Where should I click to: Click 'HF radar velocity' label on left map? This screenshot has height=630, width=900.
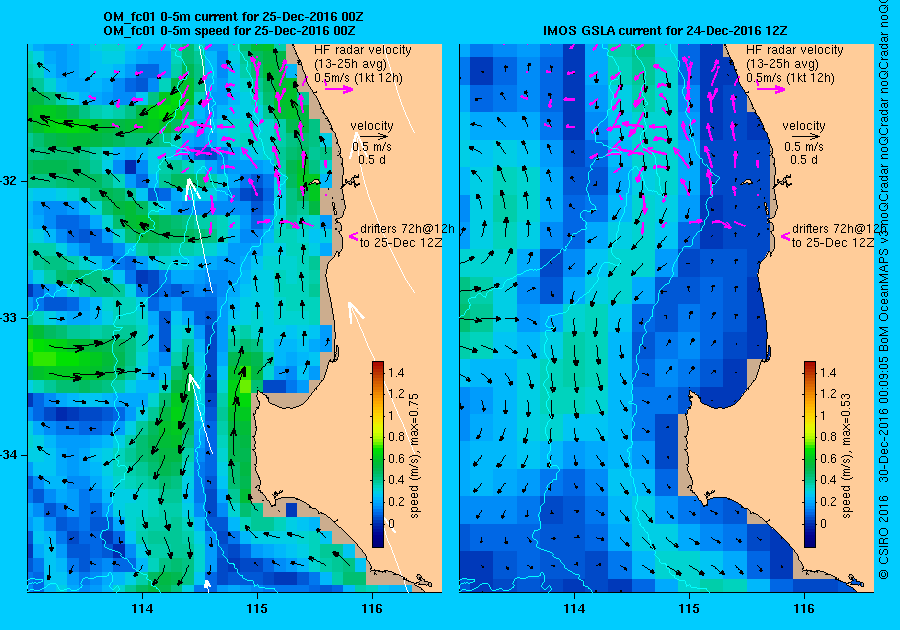363,50
